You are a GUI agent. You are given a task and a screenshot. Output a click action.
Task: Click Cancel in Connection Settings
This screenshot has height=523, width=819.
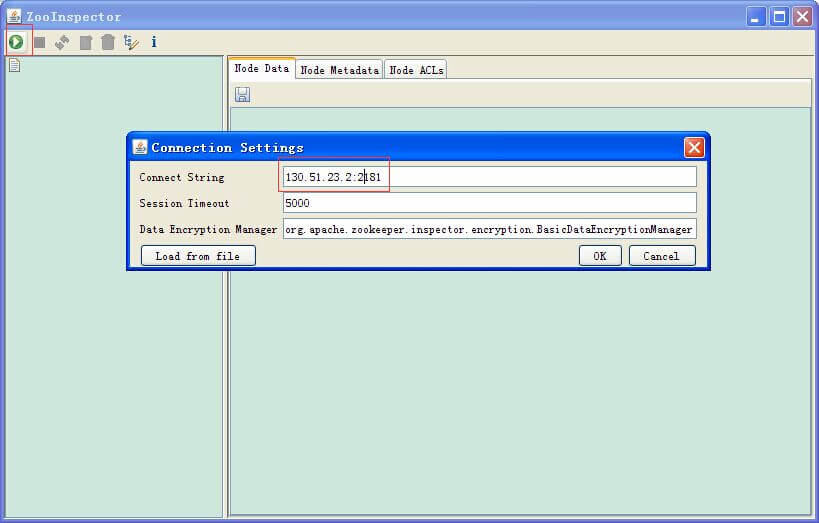pos(662,256)
